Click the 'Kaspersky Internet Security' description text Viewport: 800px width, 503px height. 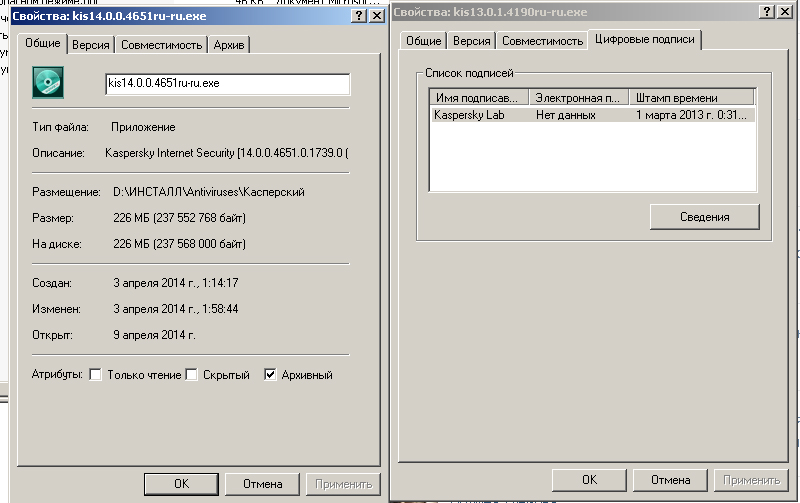tap(227, 153)
